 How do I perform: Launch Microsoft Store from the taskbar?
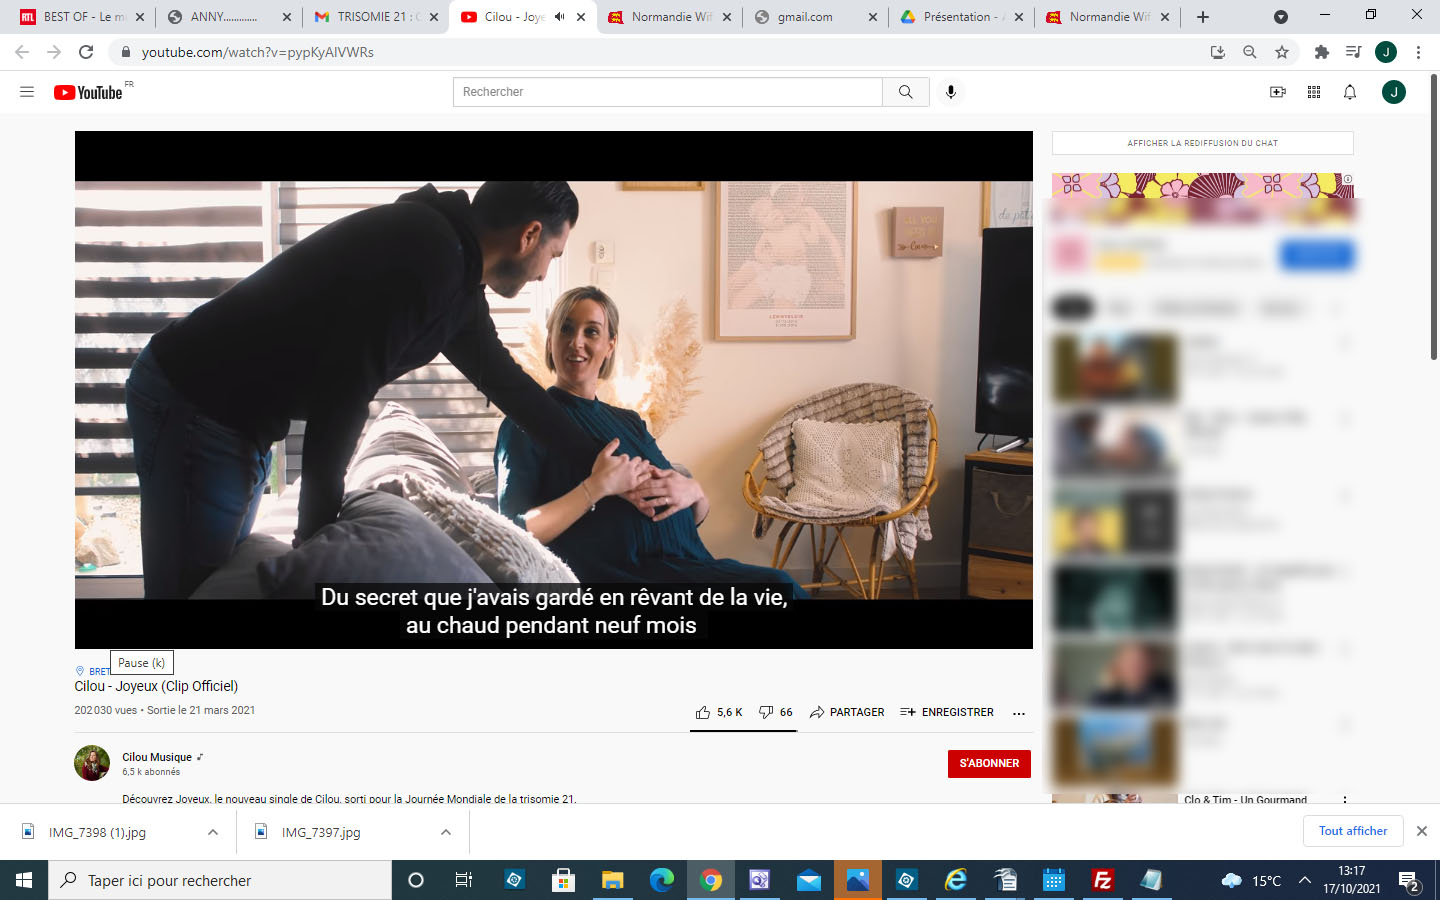(x=563, y=880)
